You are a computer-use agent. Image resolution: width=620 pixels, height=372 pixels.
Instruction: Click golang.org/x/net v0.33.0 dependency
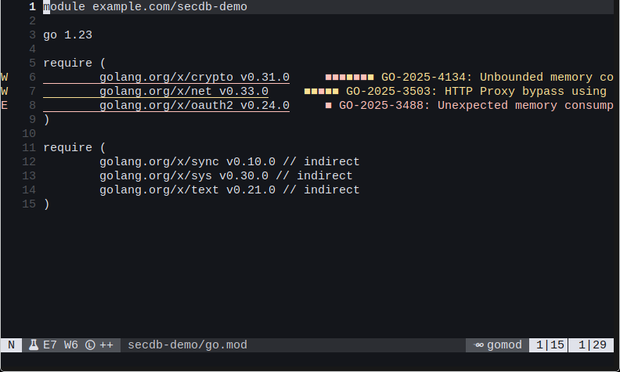pyautogui.click(x=184, y=91)
